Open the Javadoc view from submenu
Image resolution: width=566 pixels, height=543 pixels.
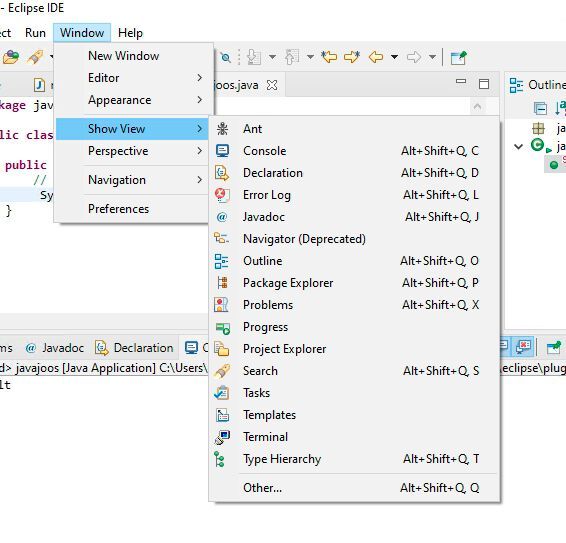click(354, 217)
